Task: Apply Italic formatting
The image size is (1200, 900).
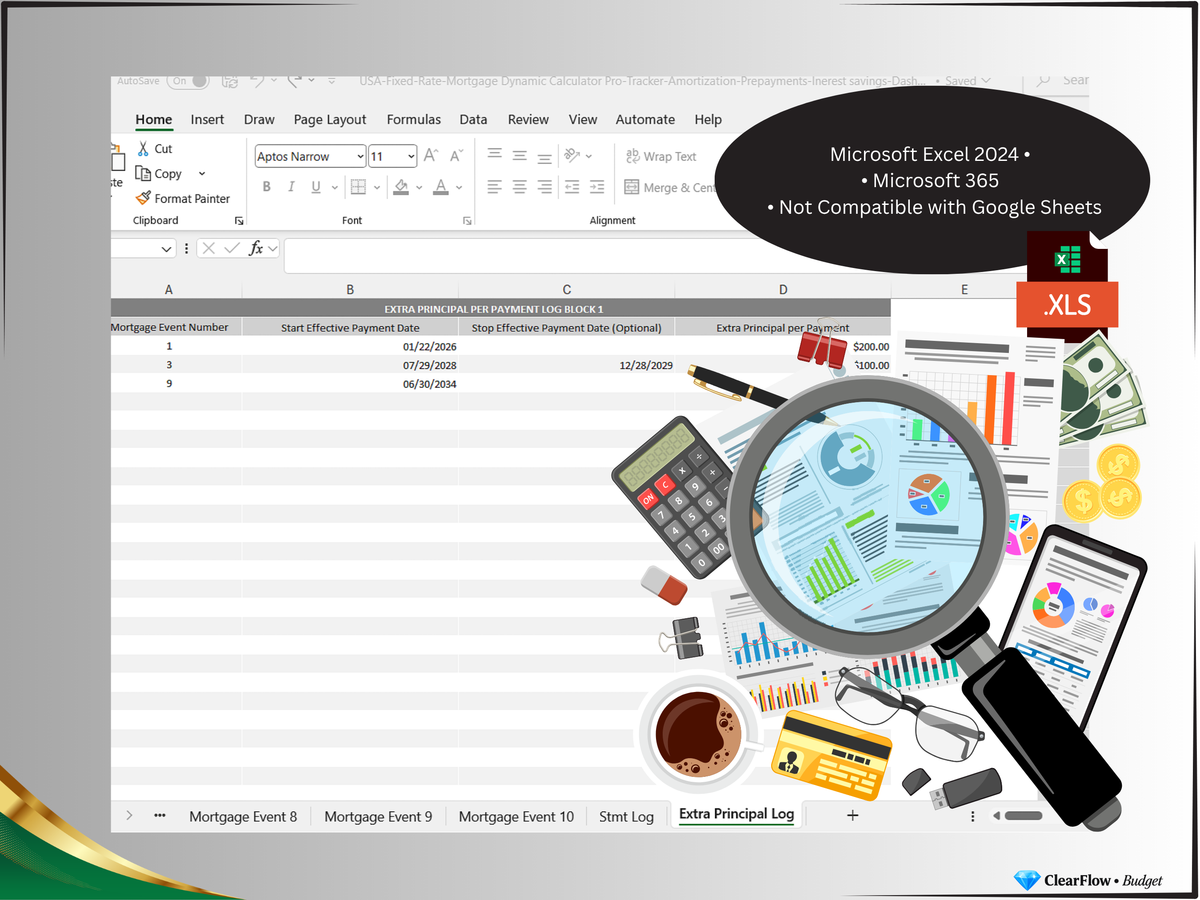Action: [291, 187]
